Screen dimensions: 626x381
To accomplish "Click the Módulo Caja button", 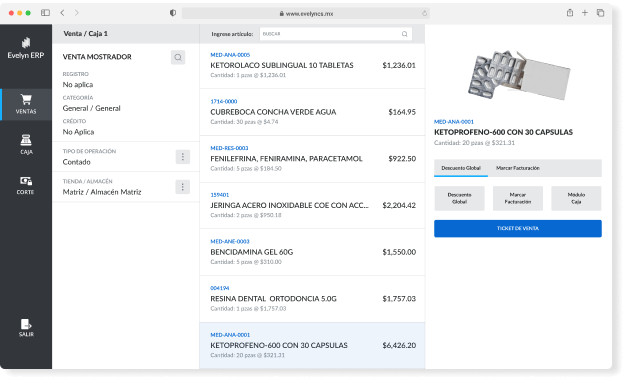I will (x=576, y=198).
